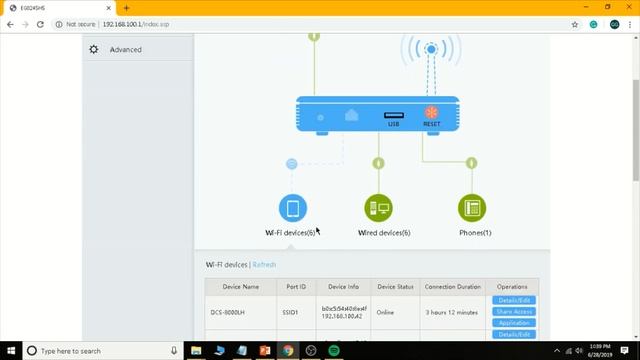Click the house icon on the router diagram
This screenshot has width=640, height=360.
351,116
